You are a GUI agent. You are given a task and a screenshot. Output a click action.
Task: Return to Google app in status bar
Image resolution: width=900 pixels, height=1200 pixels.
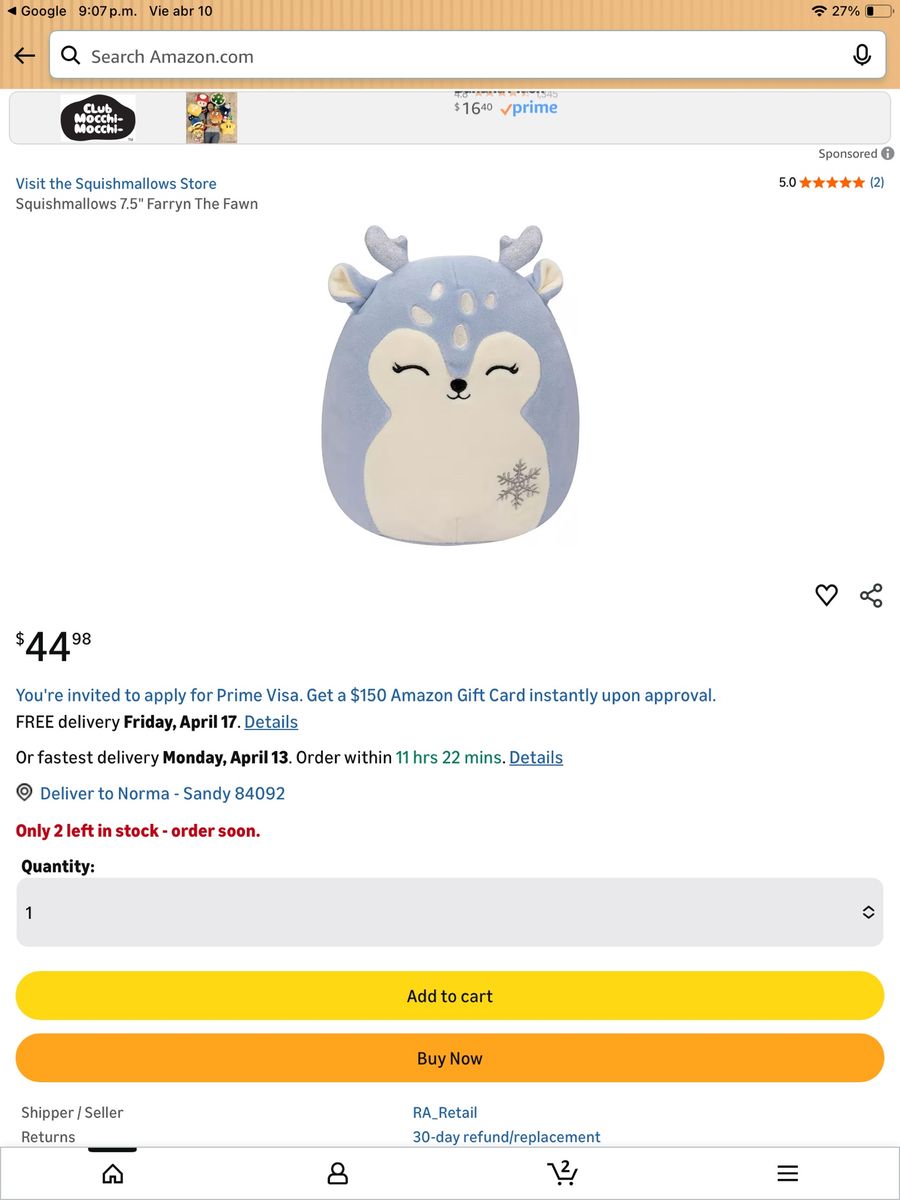click(x=37, y=11)
